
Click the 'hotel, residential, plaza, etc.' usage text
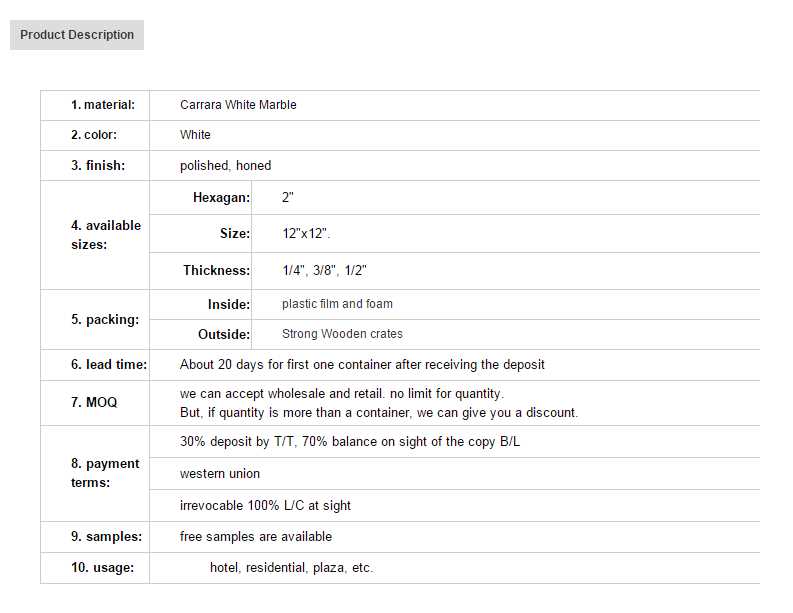[x=291, y=568]
